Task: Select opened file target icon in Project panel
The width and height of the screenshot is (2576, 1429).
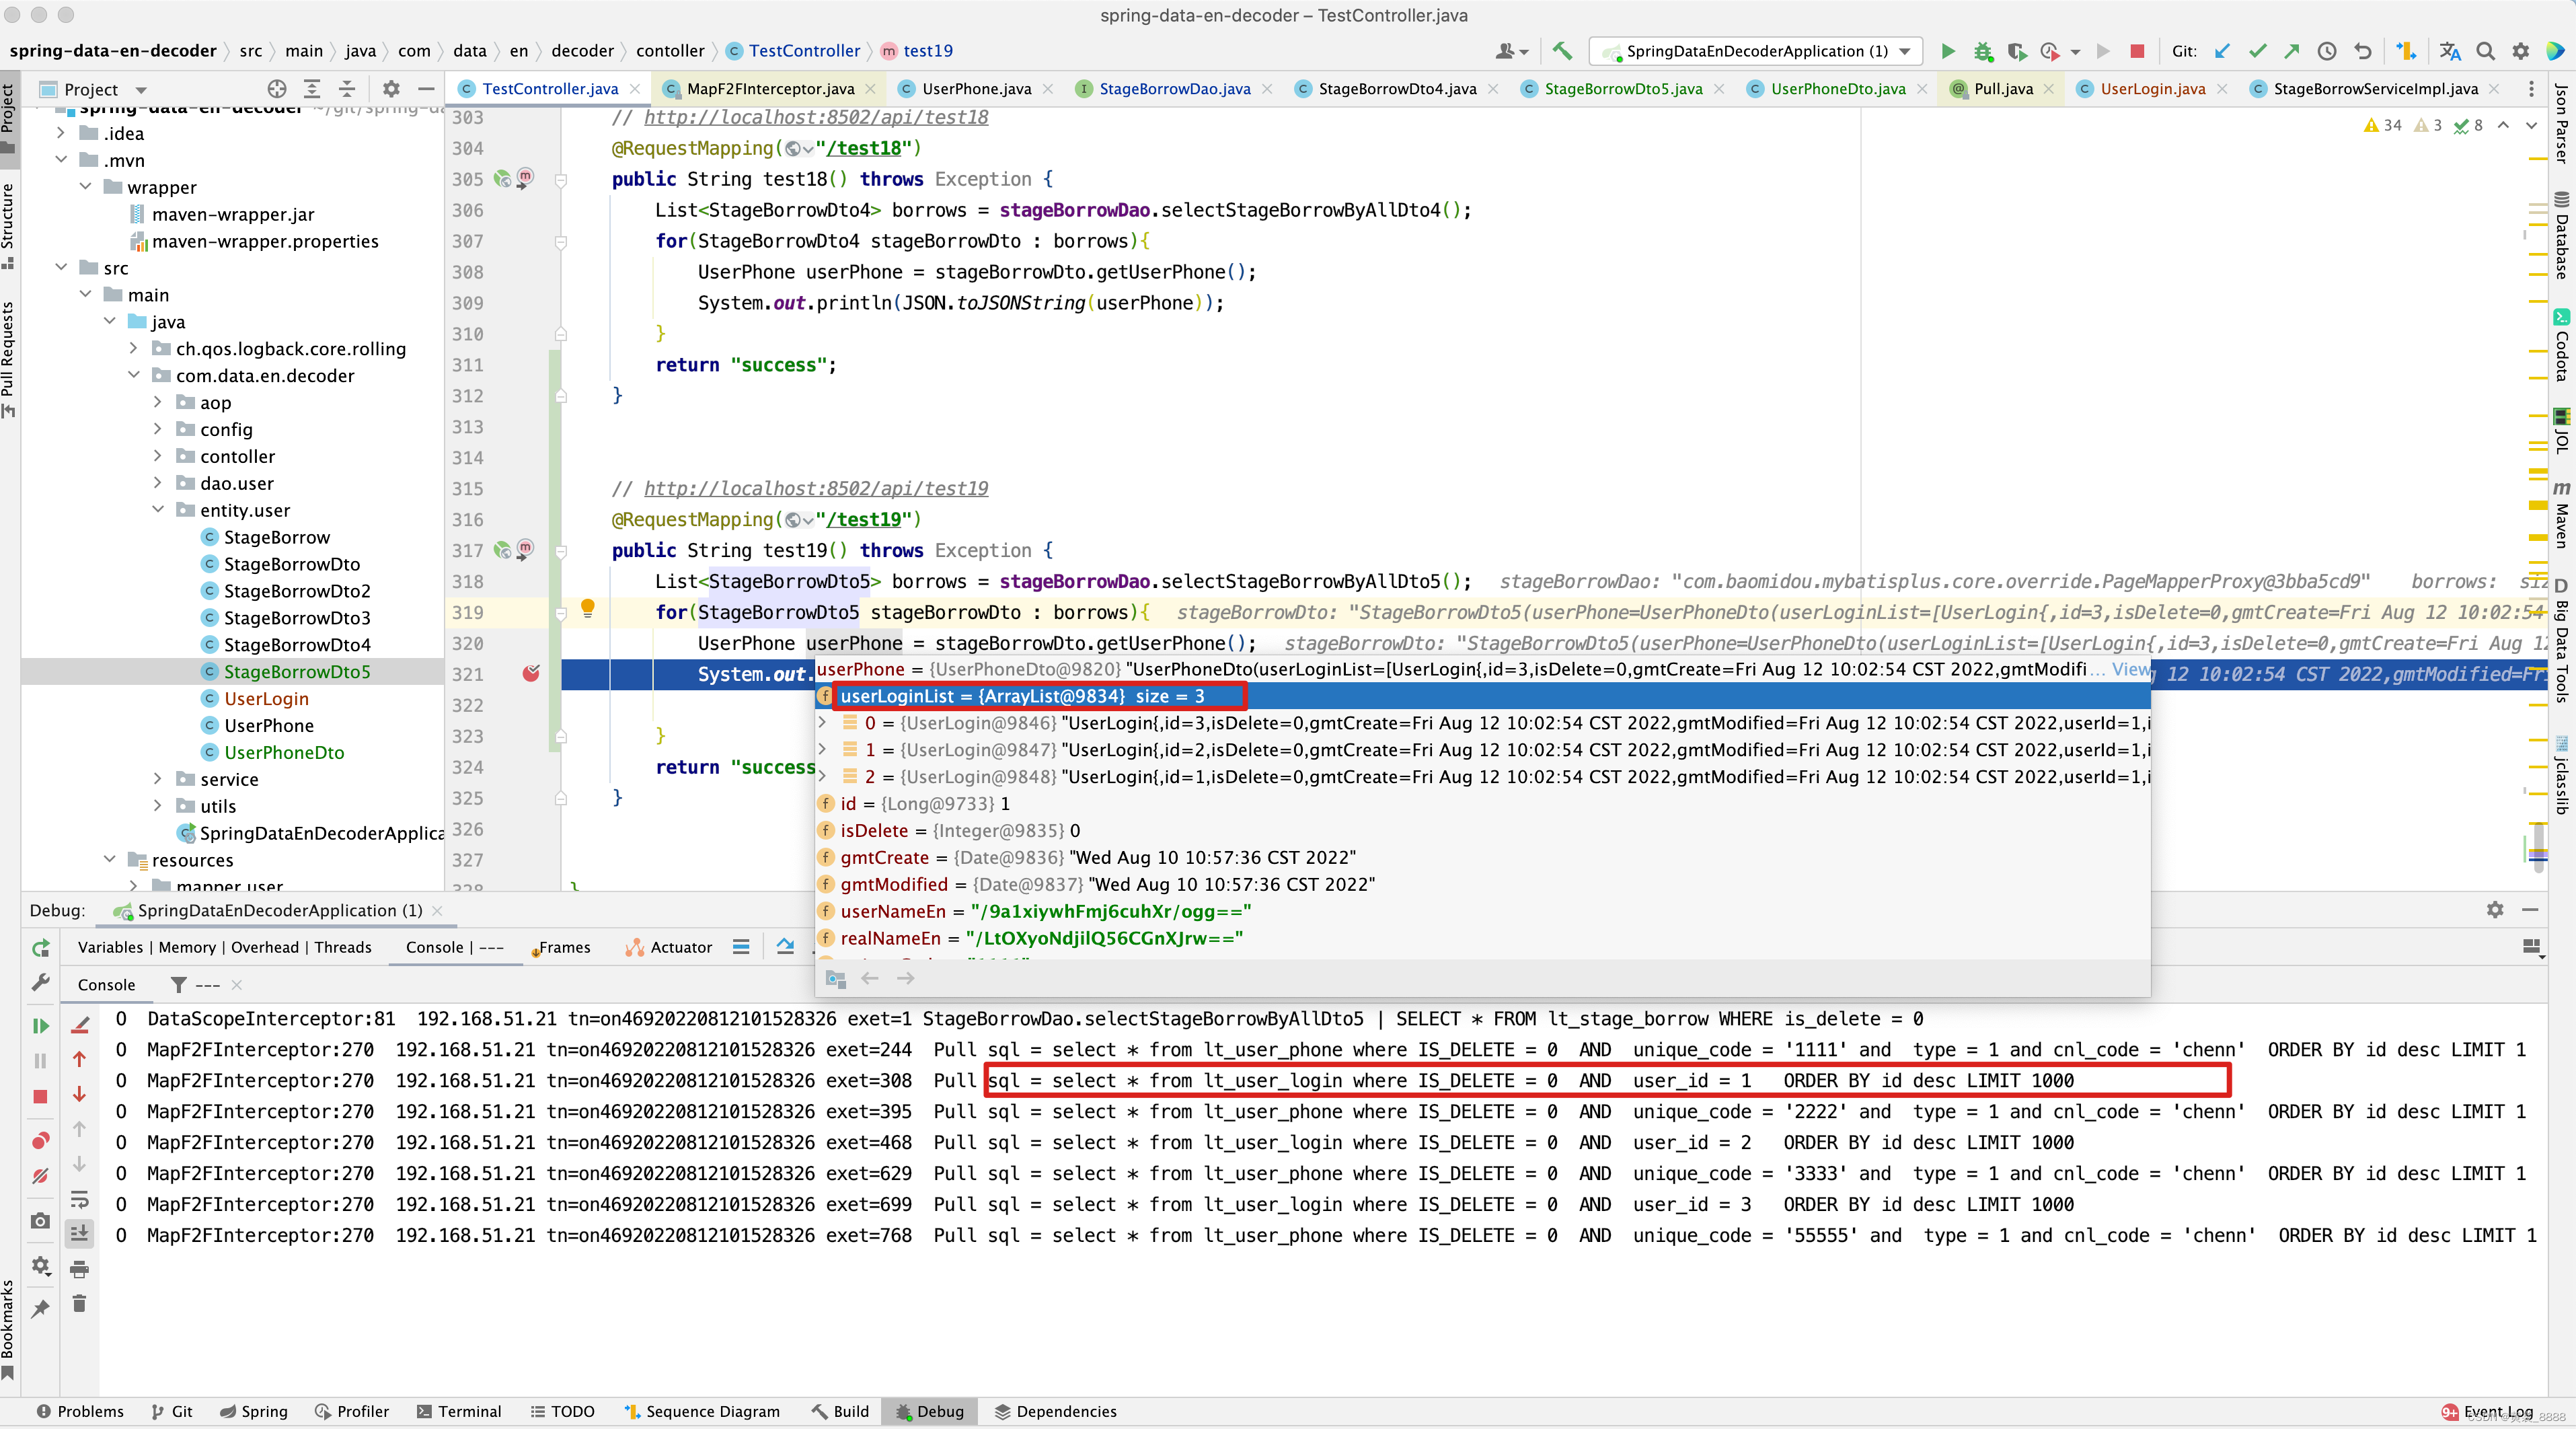Action: click(277, 88)
